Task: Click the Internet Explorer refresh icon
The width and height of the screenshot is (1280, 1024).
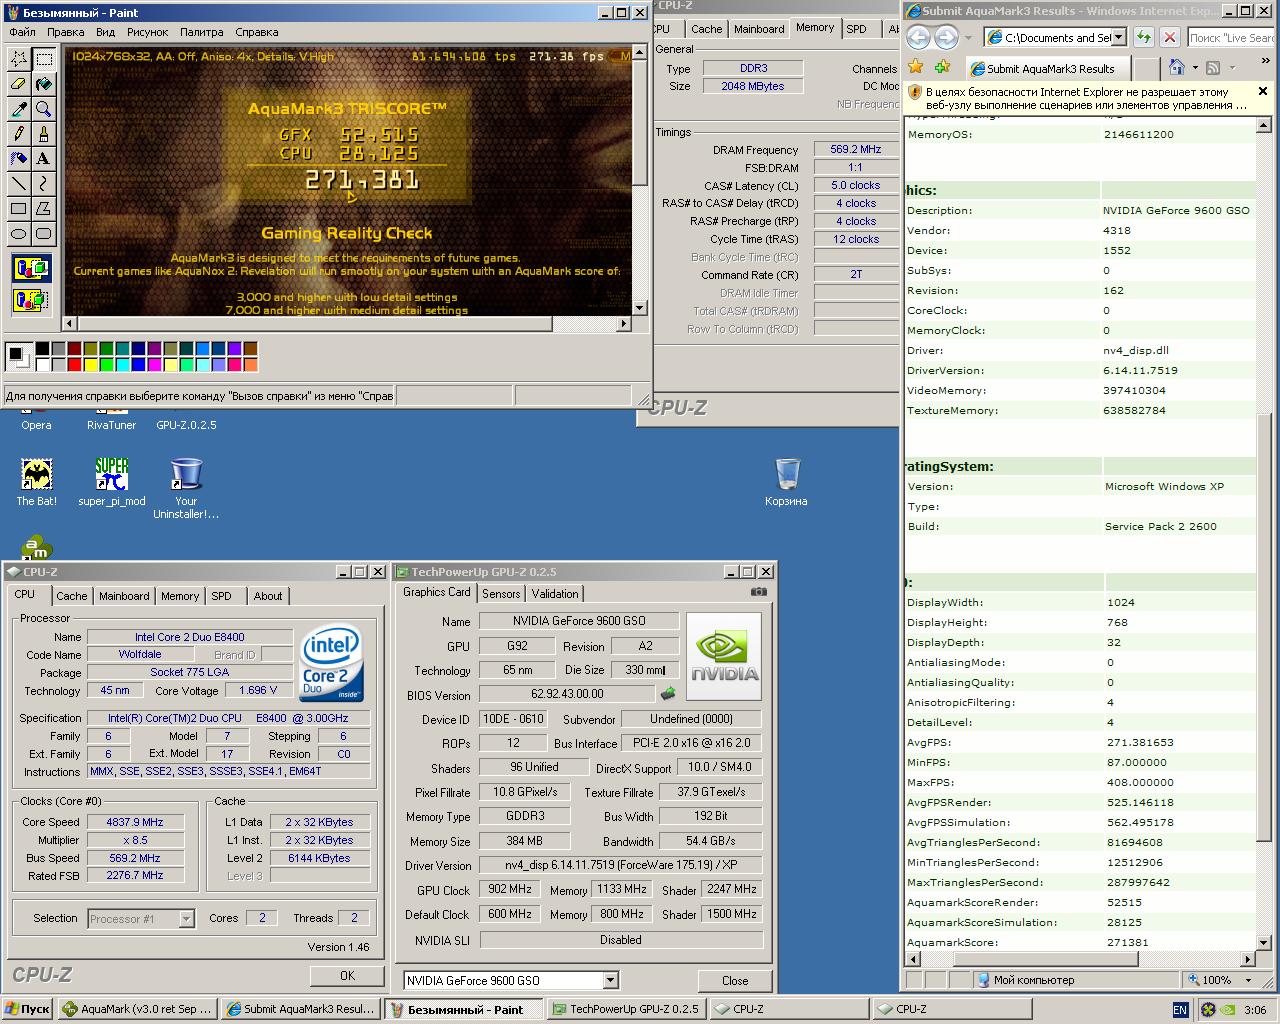Action: [1144, 38]
